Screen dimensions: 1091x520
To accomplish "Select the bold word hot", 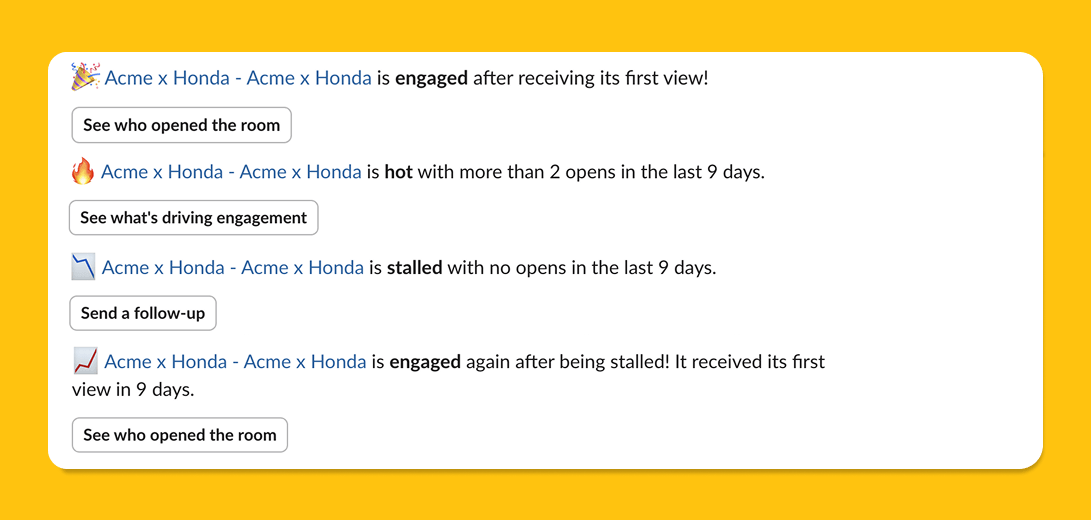I will click(x=399, y=172).
